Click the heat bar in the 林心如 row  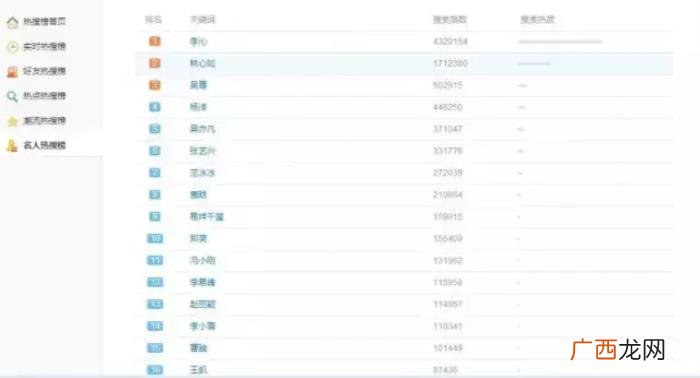534,63
